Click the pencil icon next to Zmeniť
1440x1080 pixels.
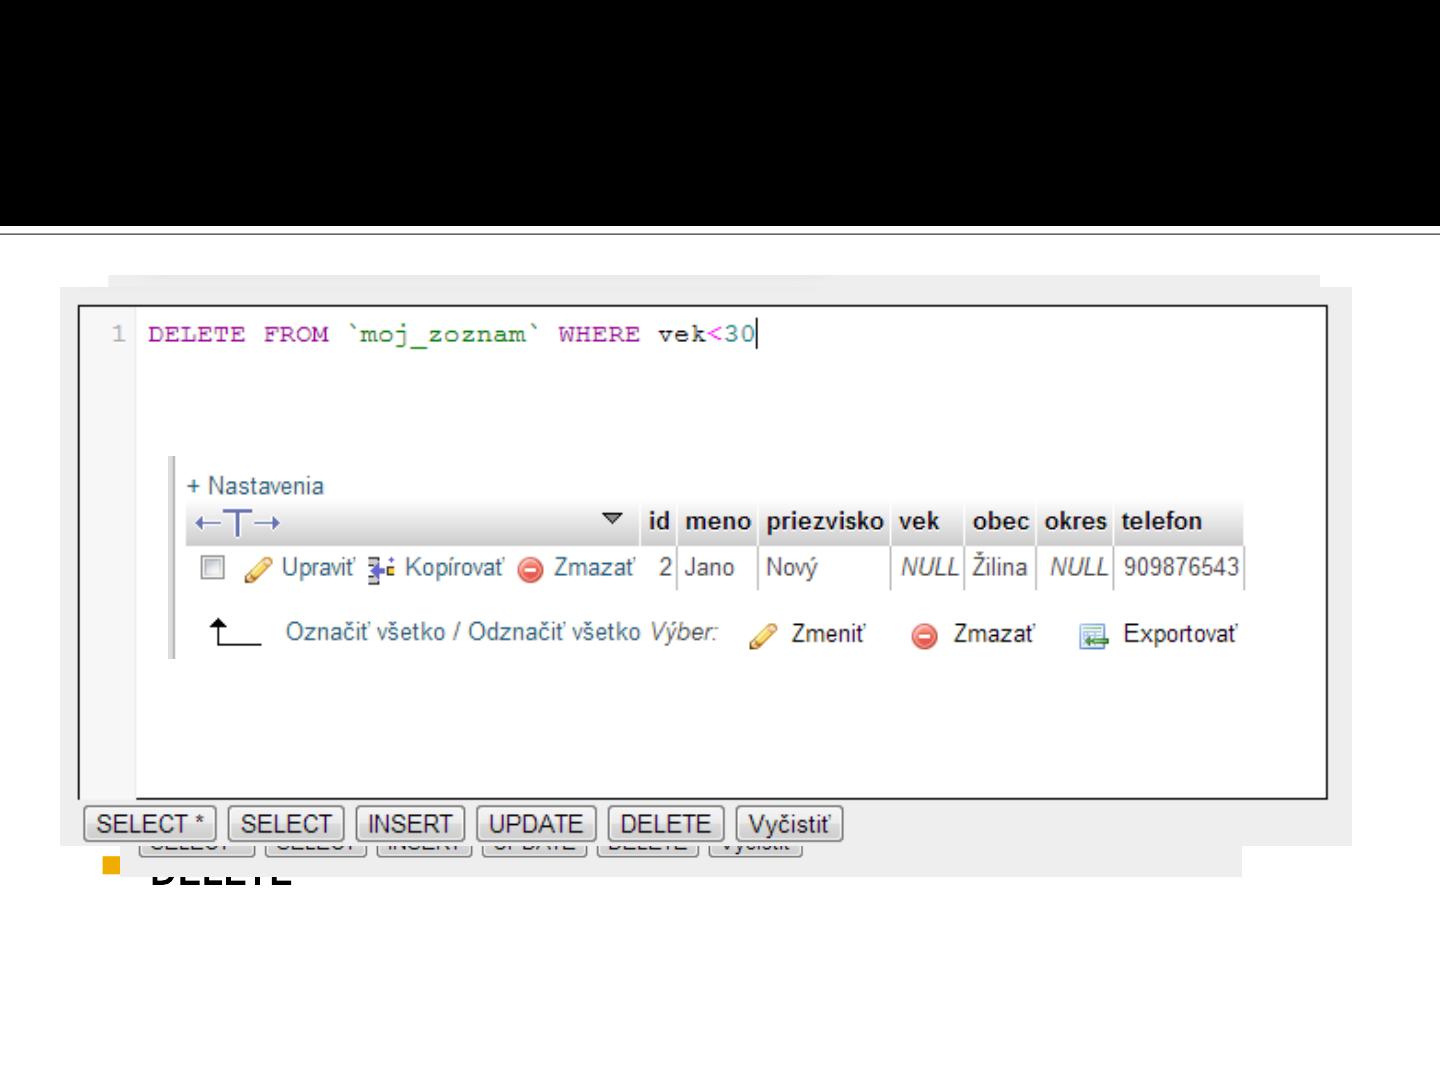pyautogui.click(x=763, y=636)
